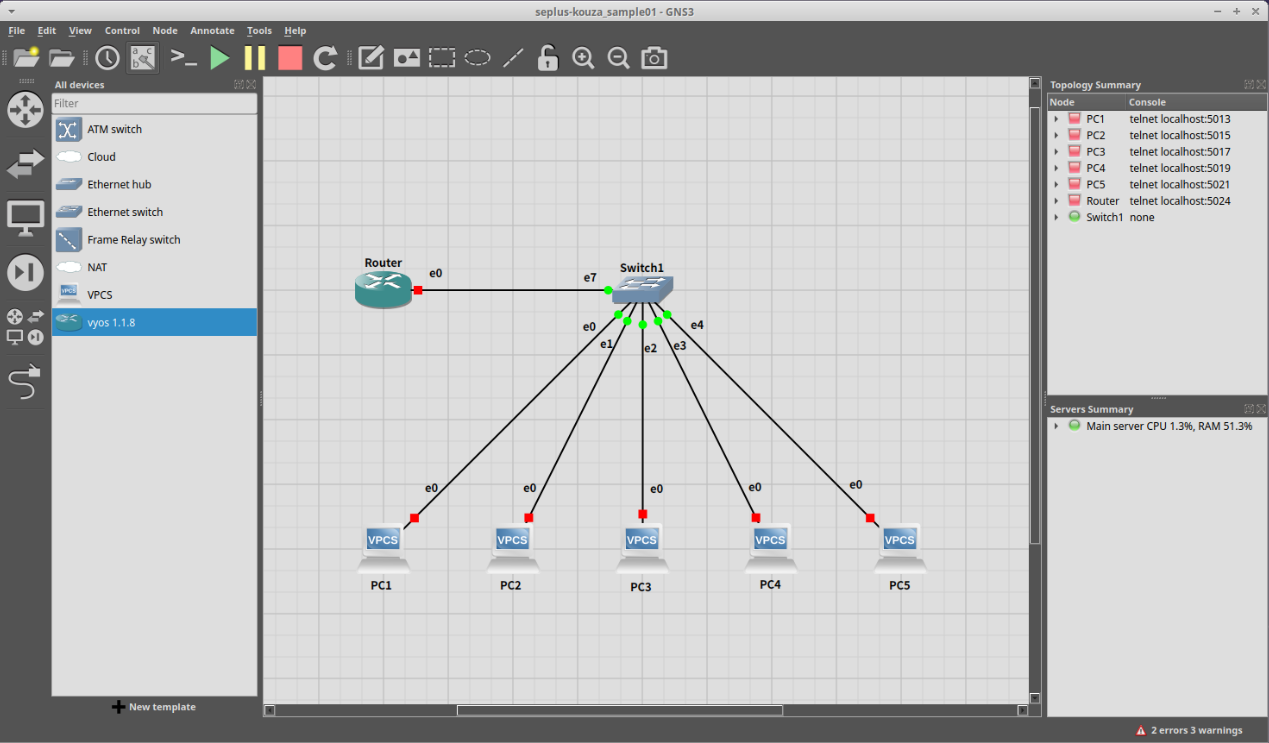
Task: Select the draw ellipse tool
Action: pos(478,58)
